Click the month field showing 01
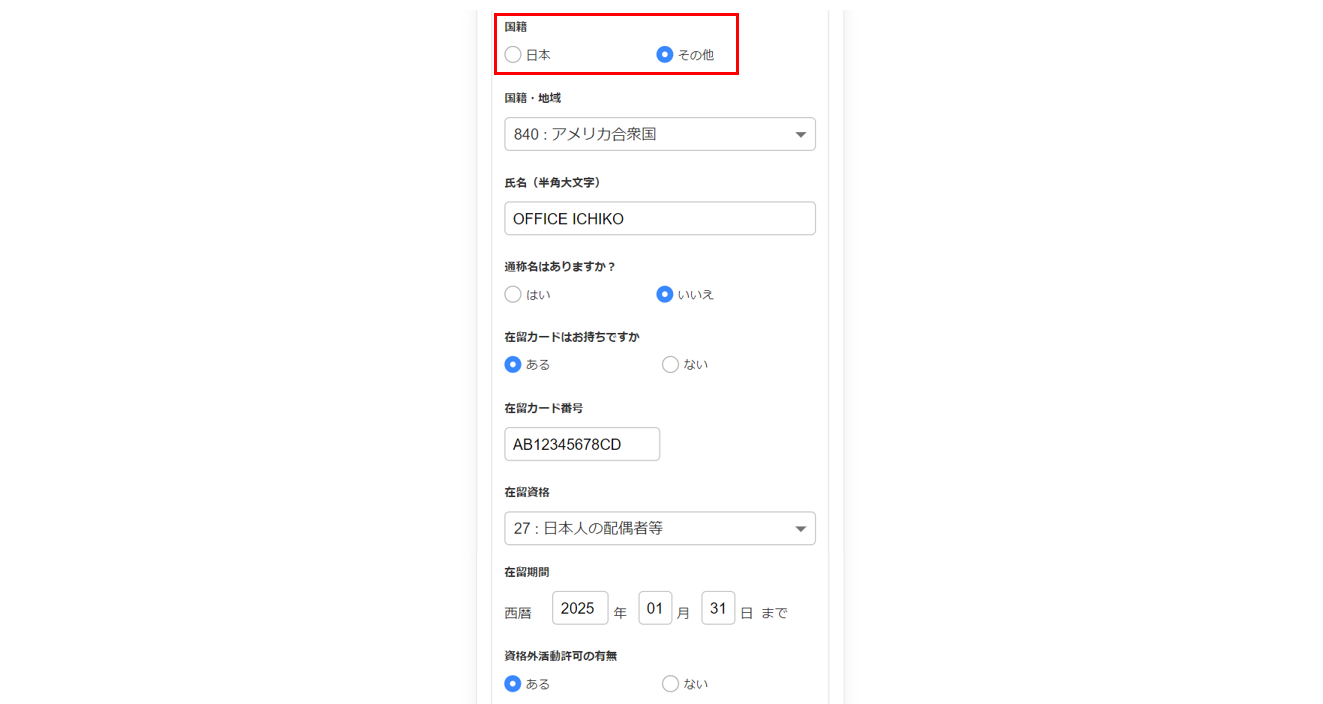 [x=656, y=608]
